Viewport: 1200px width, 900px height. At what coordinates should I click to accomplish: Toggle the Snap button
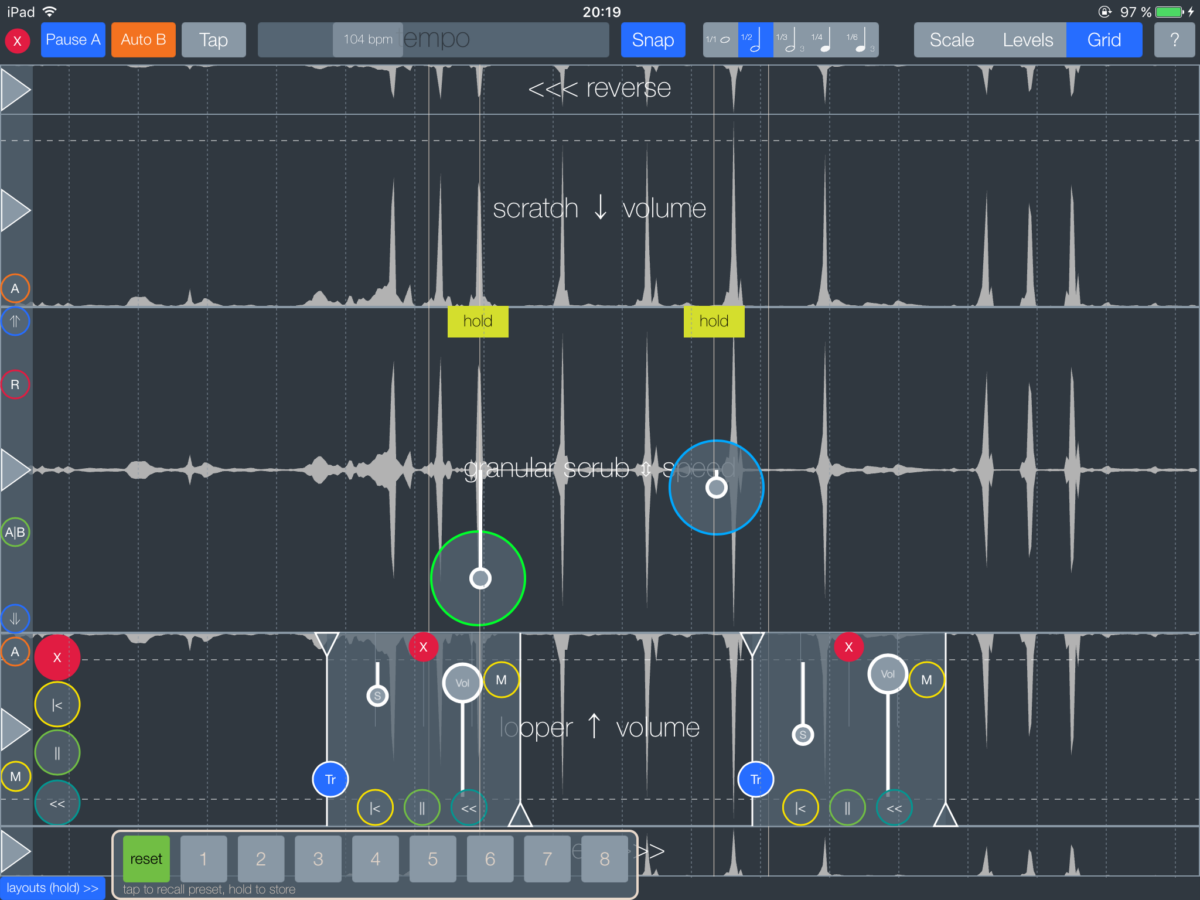pos(653,40)
